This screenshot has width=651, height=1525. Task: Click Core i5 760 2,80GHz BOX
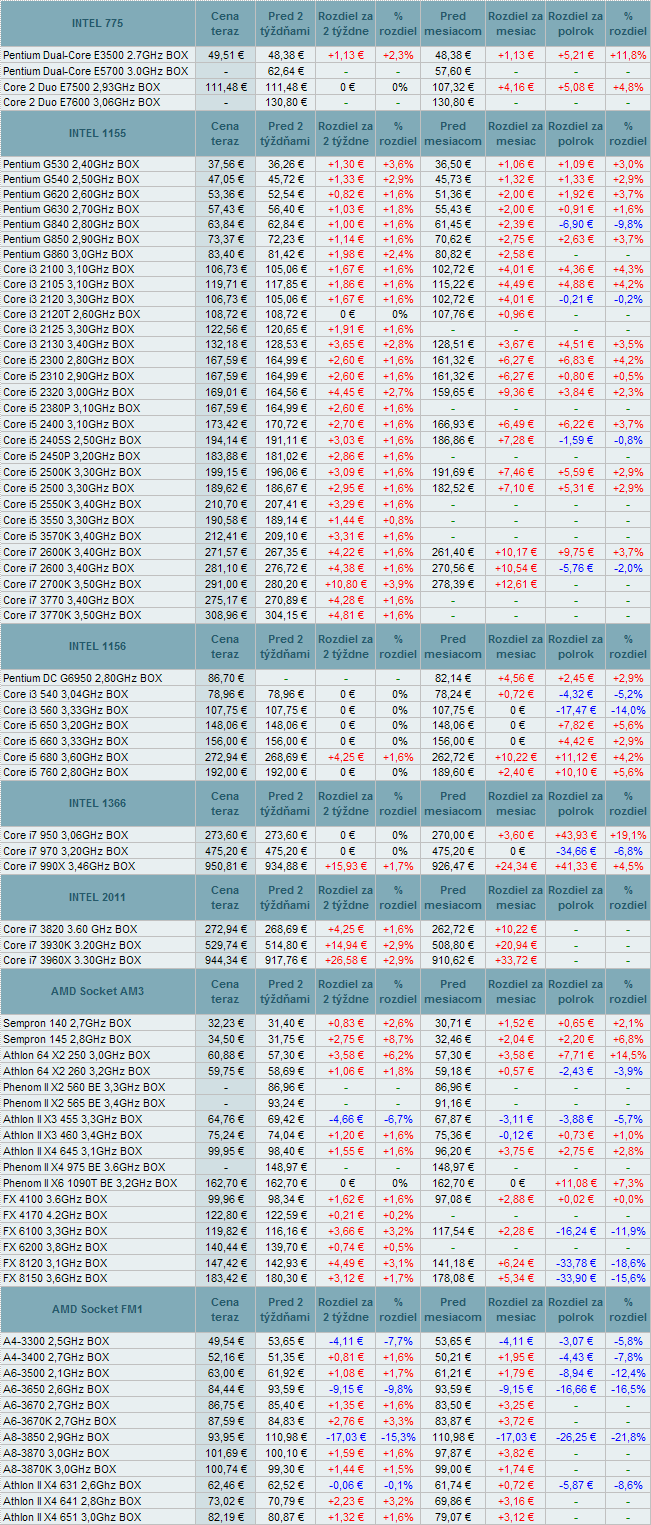pyautogui.click(x=66, y=772)
